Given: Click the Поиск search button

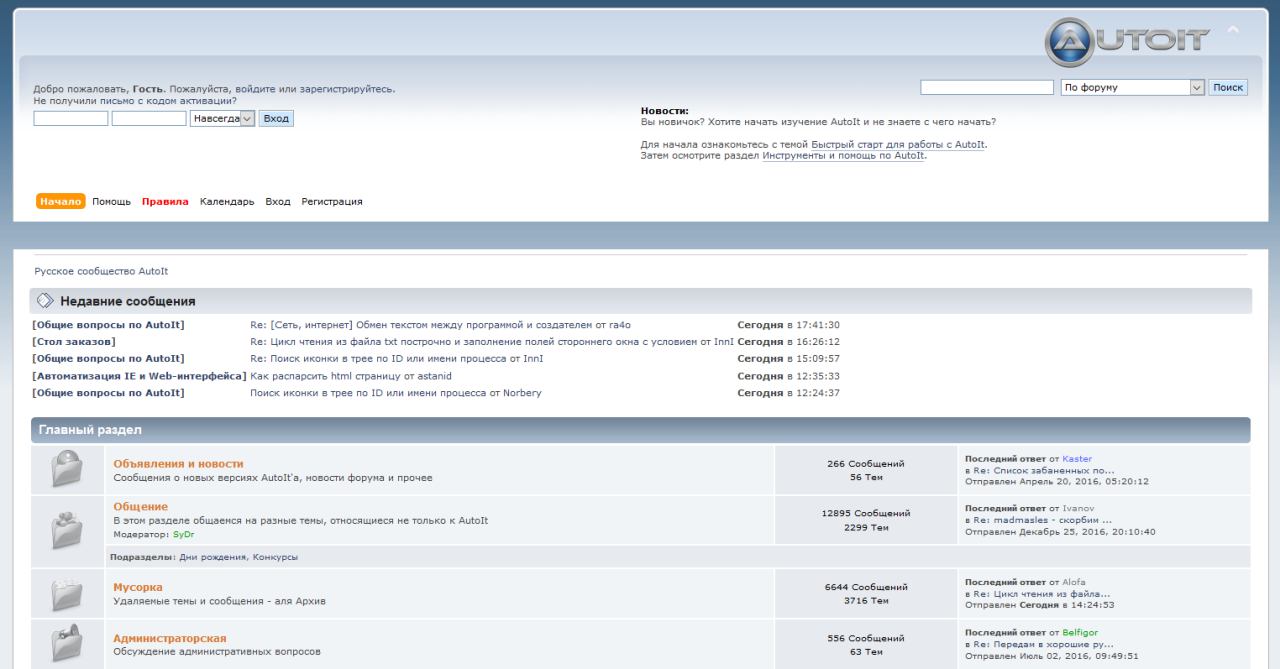Looking at the screenshot, I should click(x=1228, y=88).
